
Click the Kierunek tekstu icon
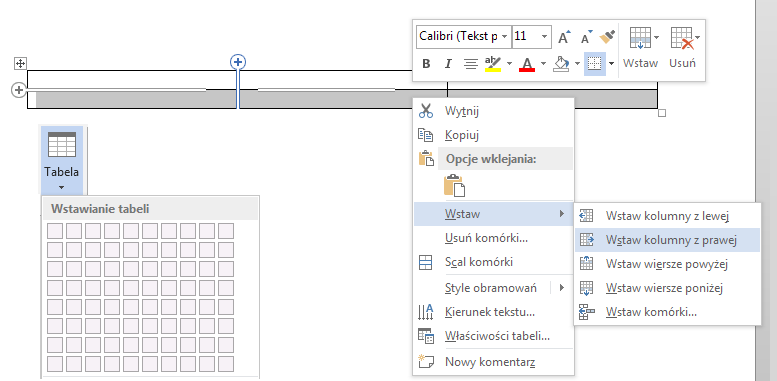[426, 312]
